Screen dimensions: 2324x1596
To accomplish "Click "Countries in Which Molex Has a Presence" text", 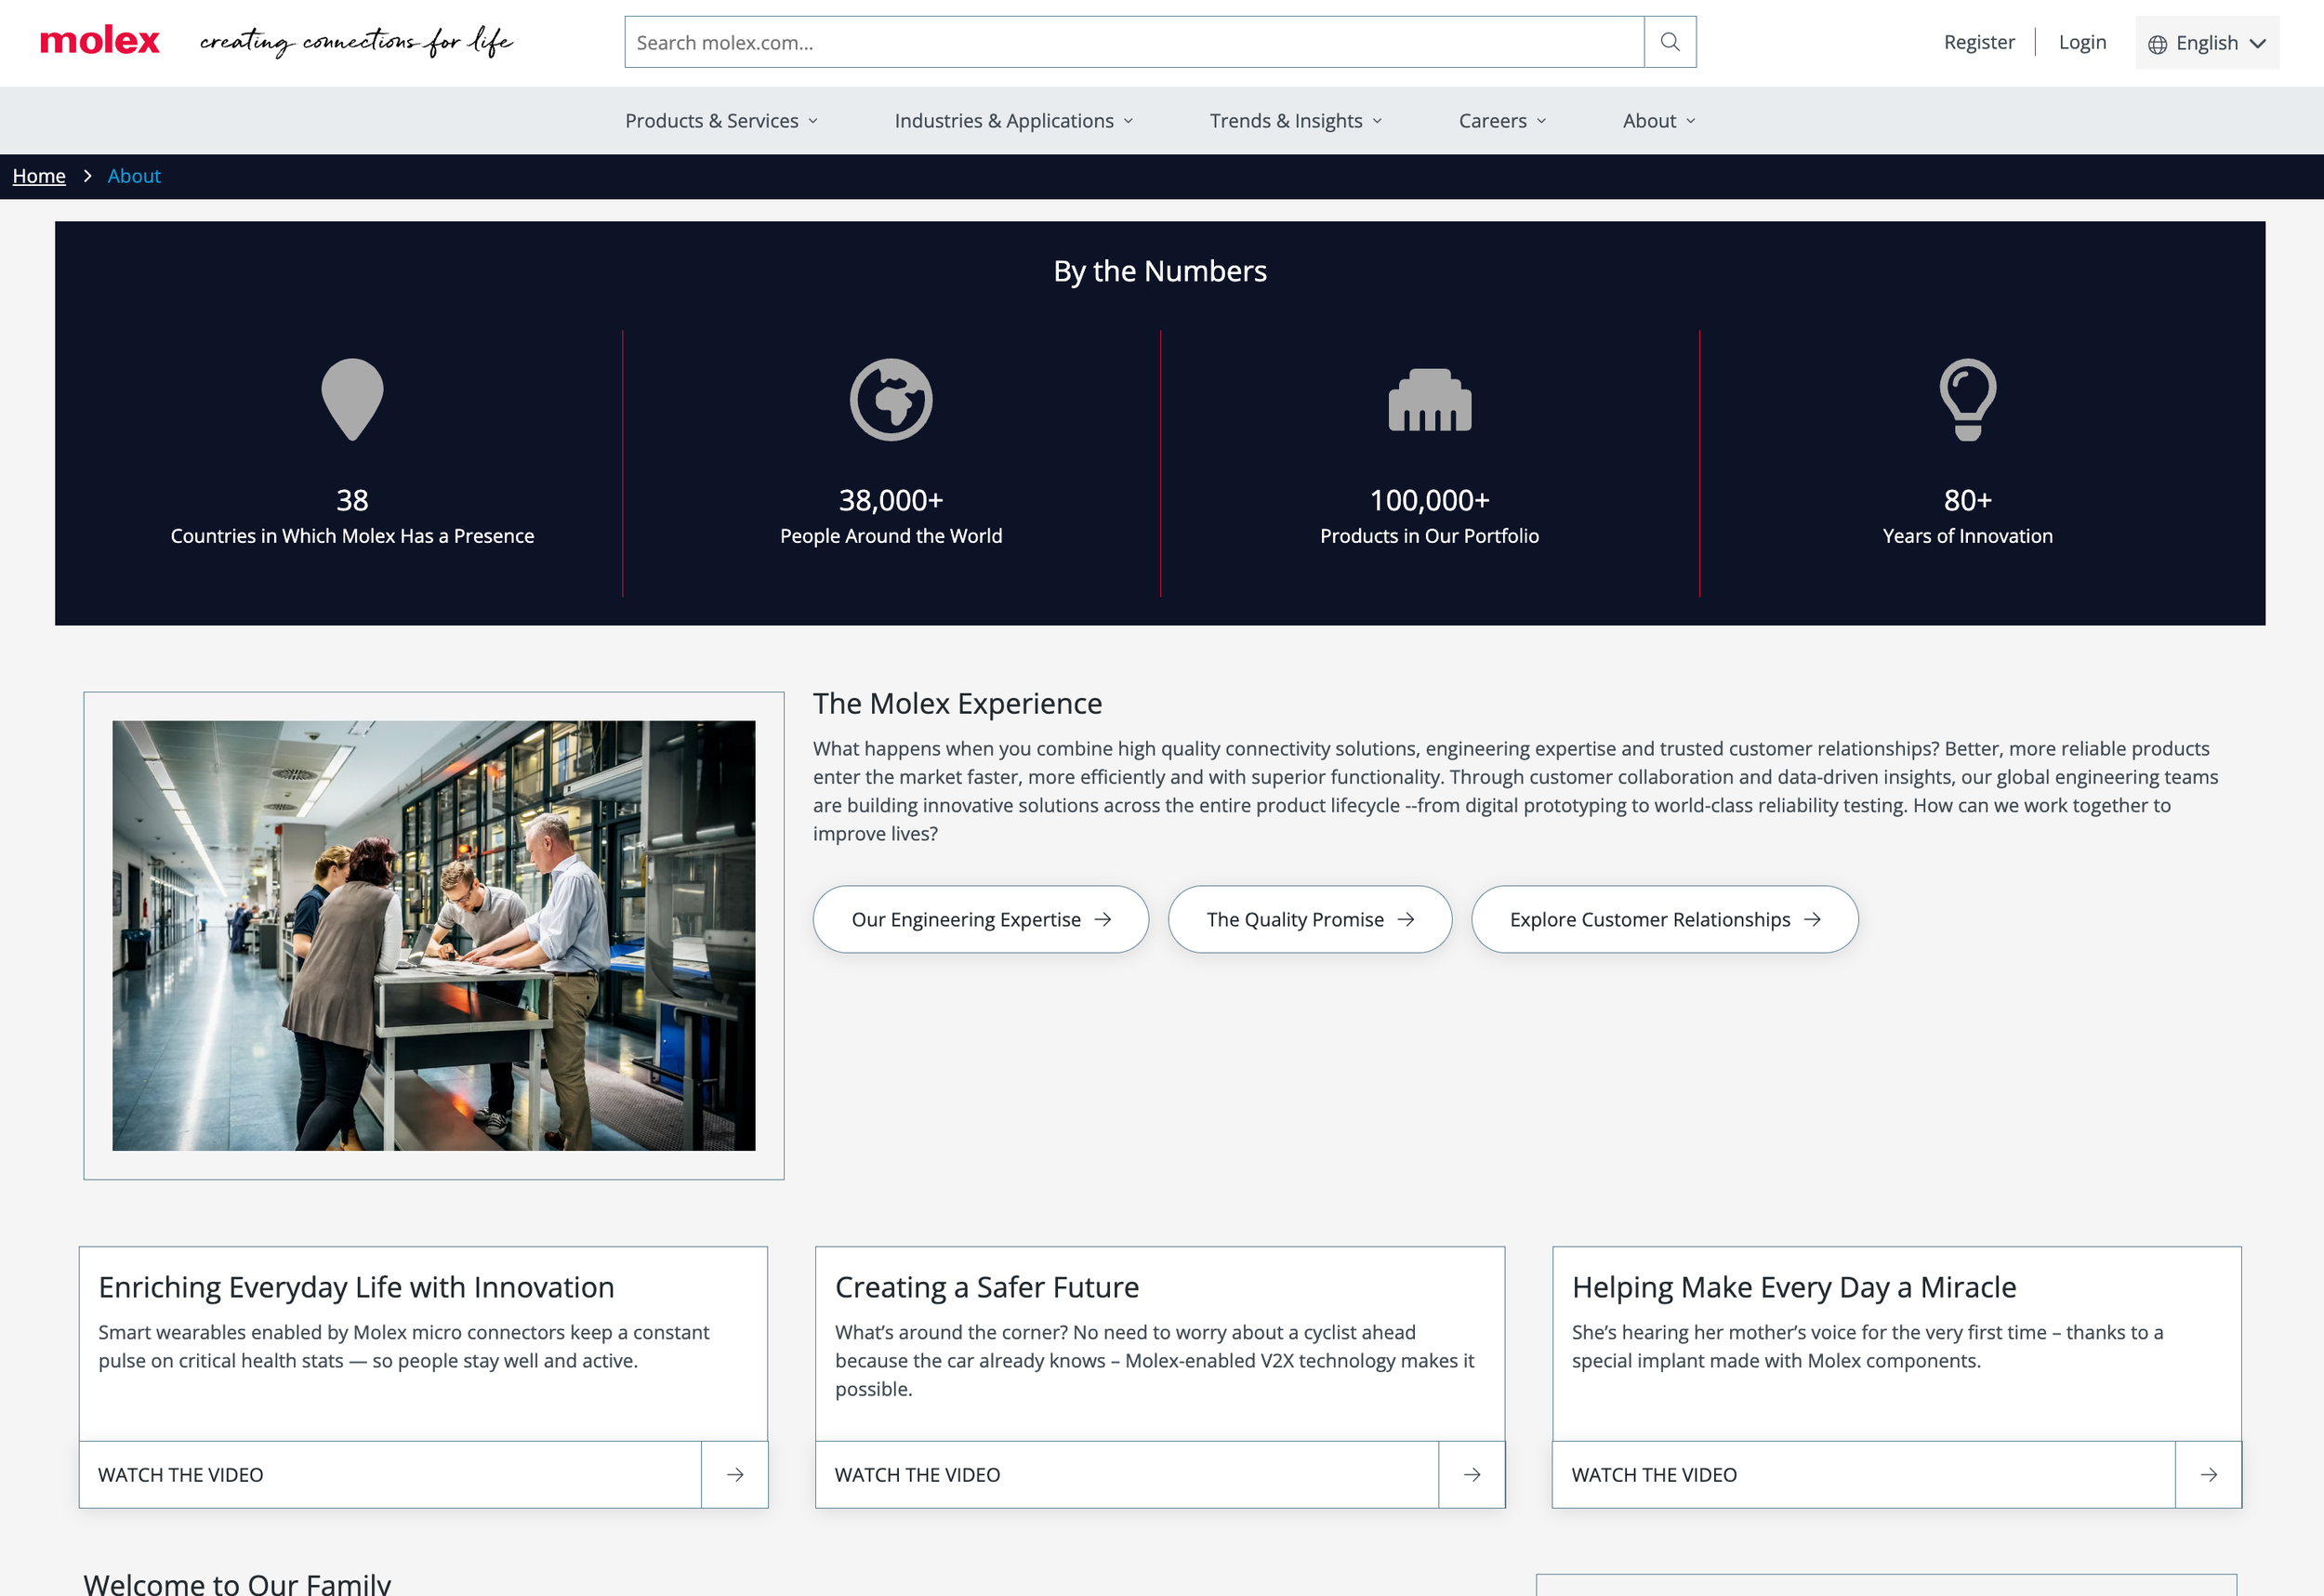I will point(352,536).
